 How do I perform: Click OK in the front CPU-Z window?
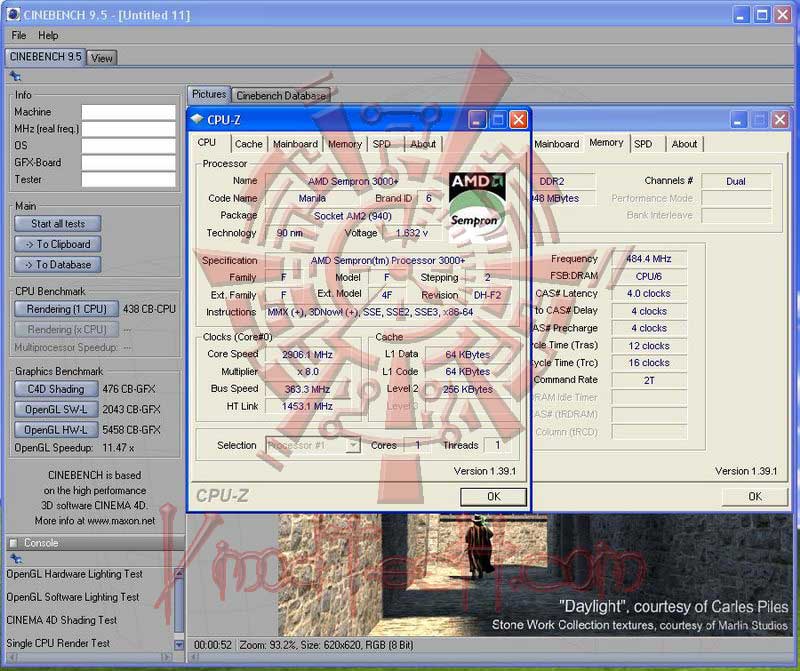[493, 496]
